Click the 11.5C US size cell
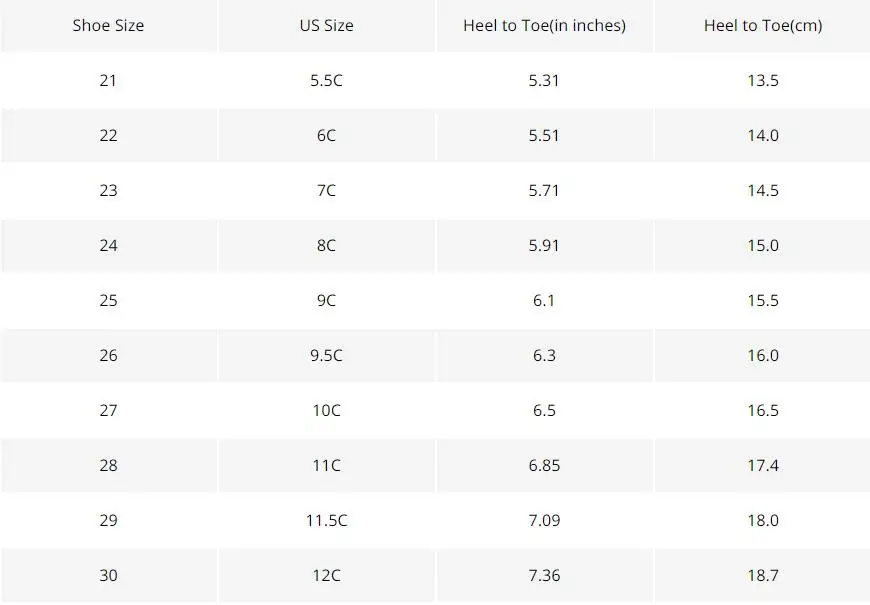Image resolution: width=870 pixels, height=605 pixels. 326,520
